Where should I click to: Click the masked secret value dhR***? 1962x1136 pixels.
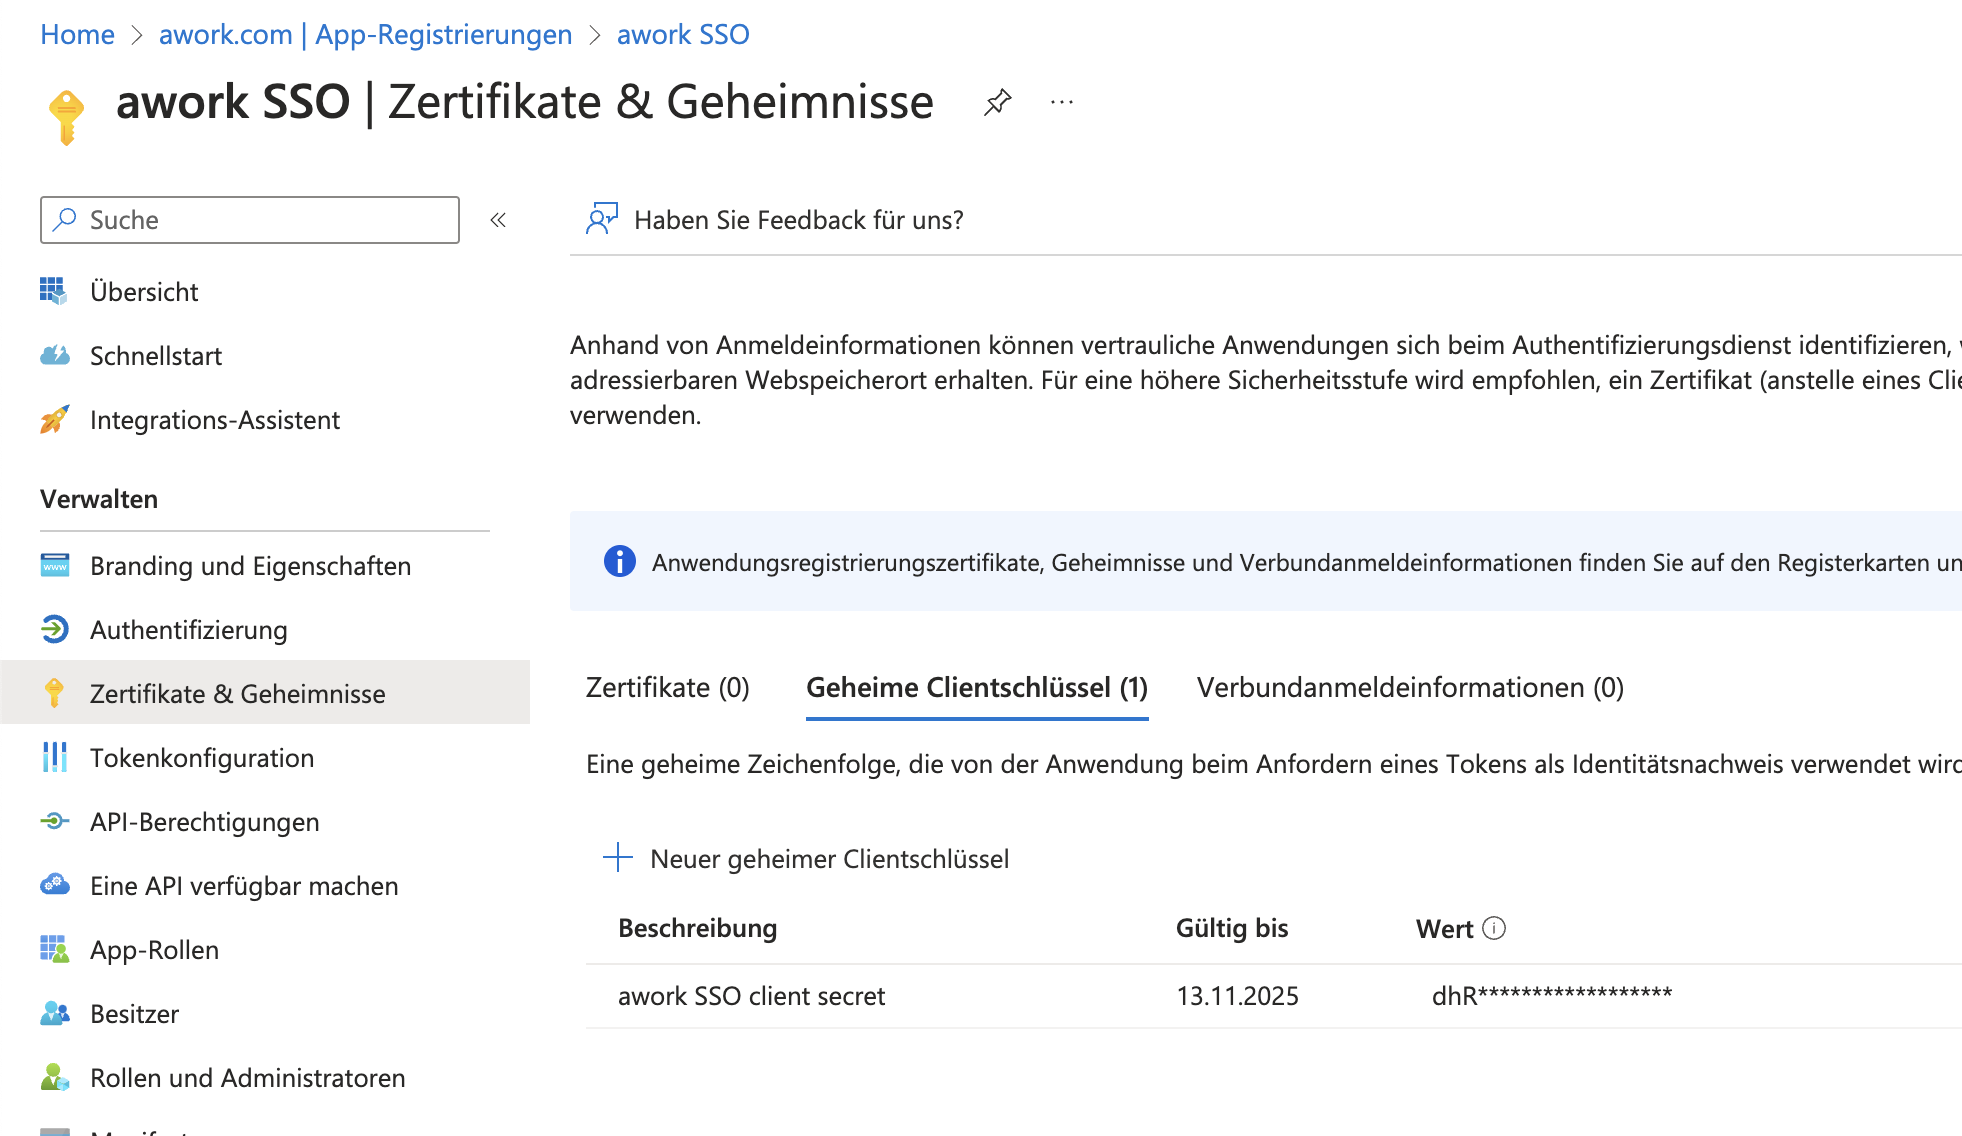coord(1552,996)
